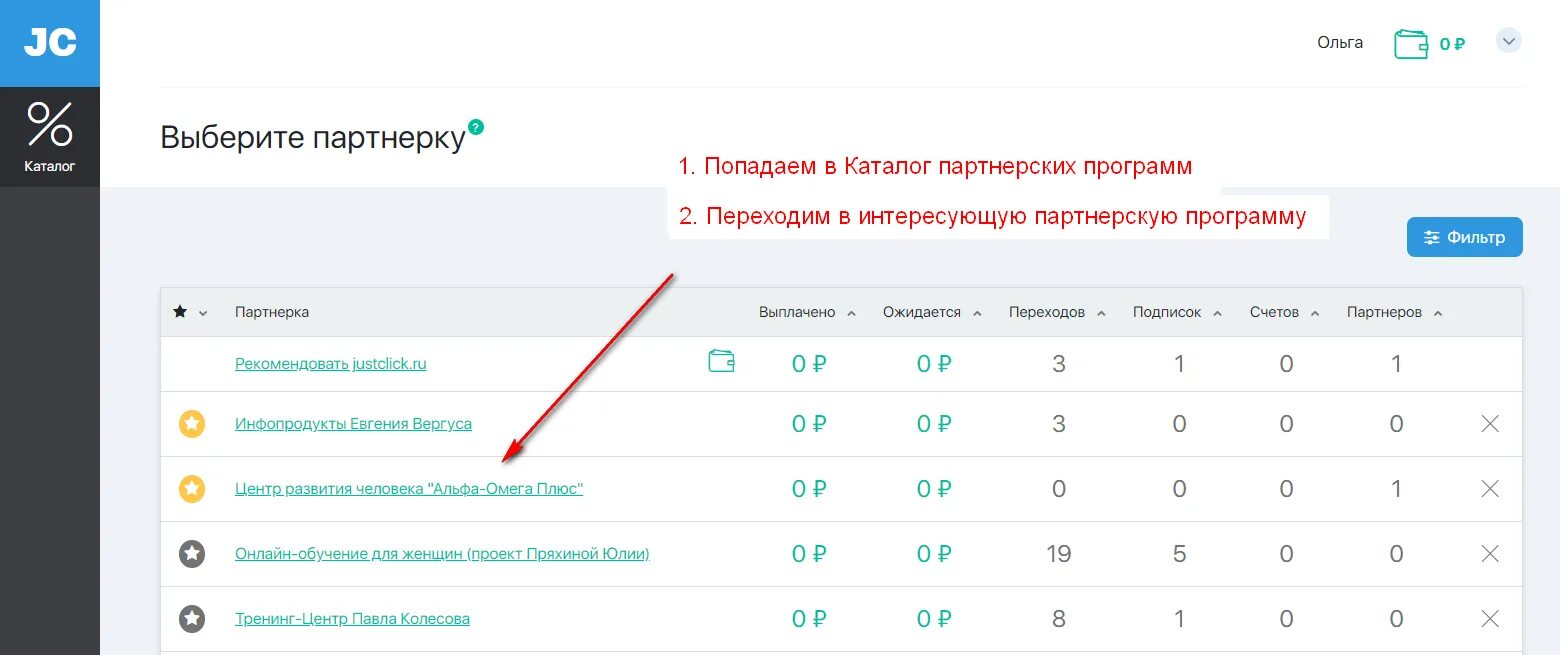Toggle favorite star for Онлайн-обучение для женщин
Viewport: 1560px width, 655px height.
[x=192, y=554]
